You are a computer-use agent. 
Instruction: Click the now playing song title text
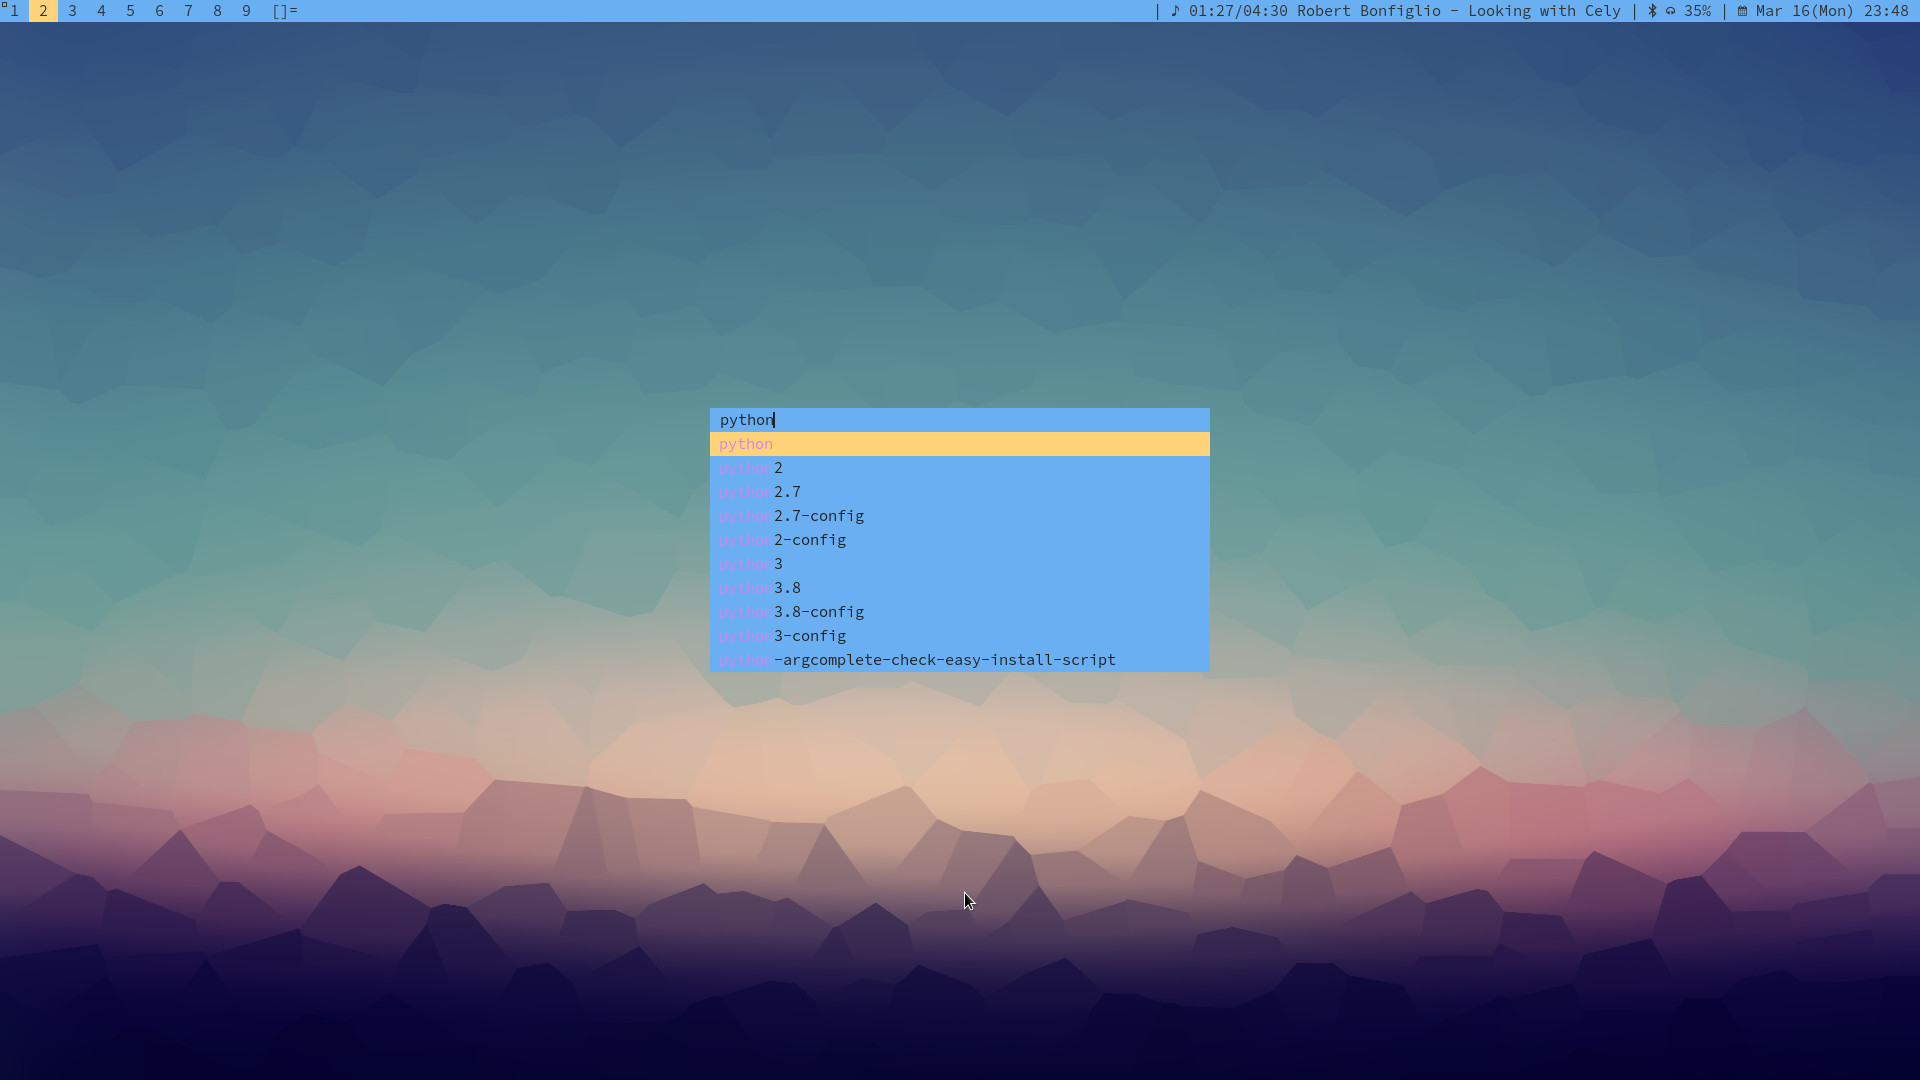[1458, 11]
